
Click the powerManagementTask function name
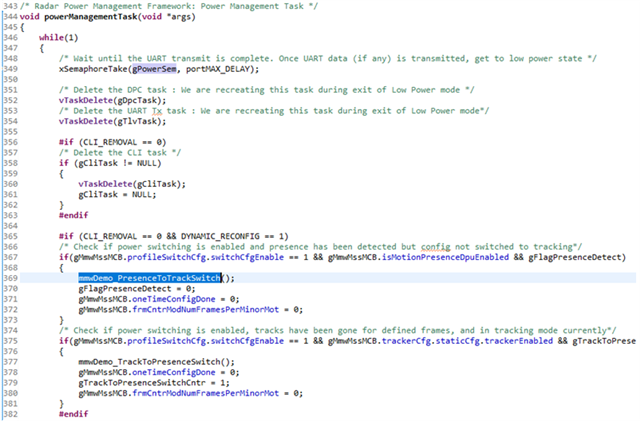coord(91,17)
